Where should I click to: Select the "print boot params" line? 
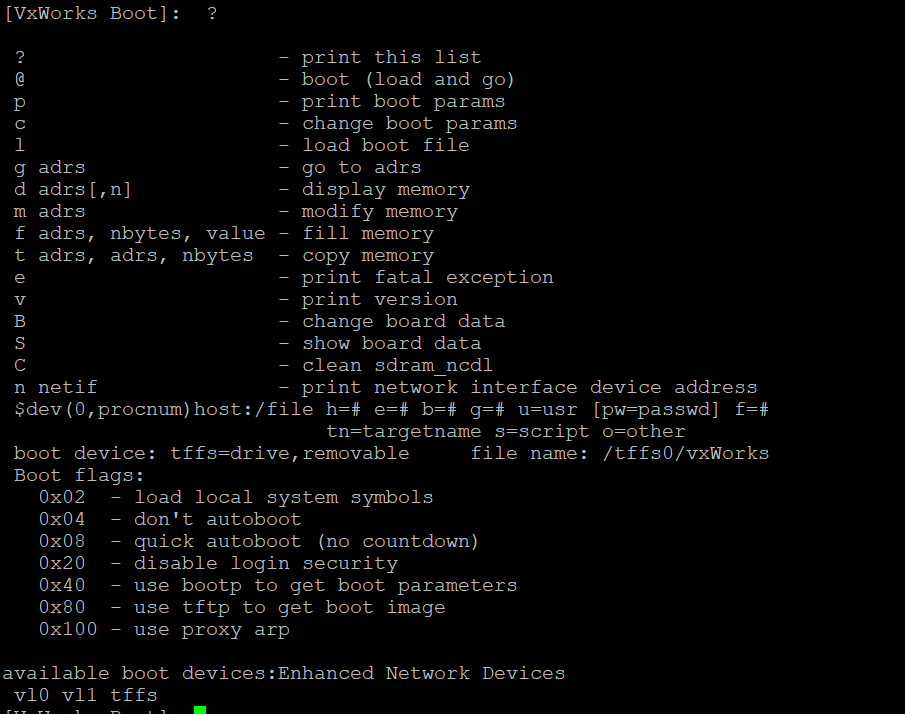pos(403,102)
